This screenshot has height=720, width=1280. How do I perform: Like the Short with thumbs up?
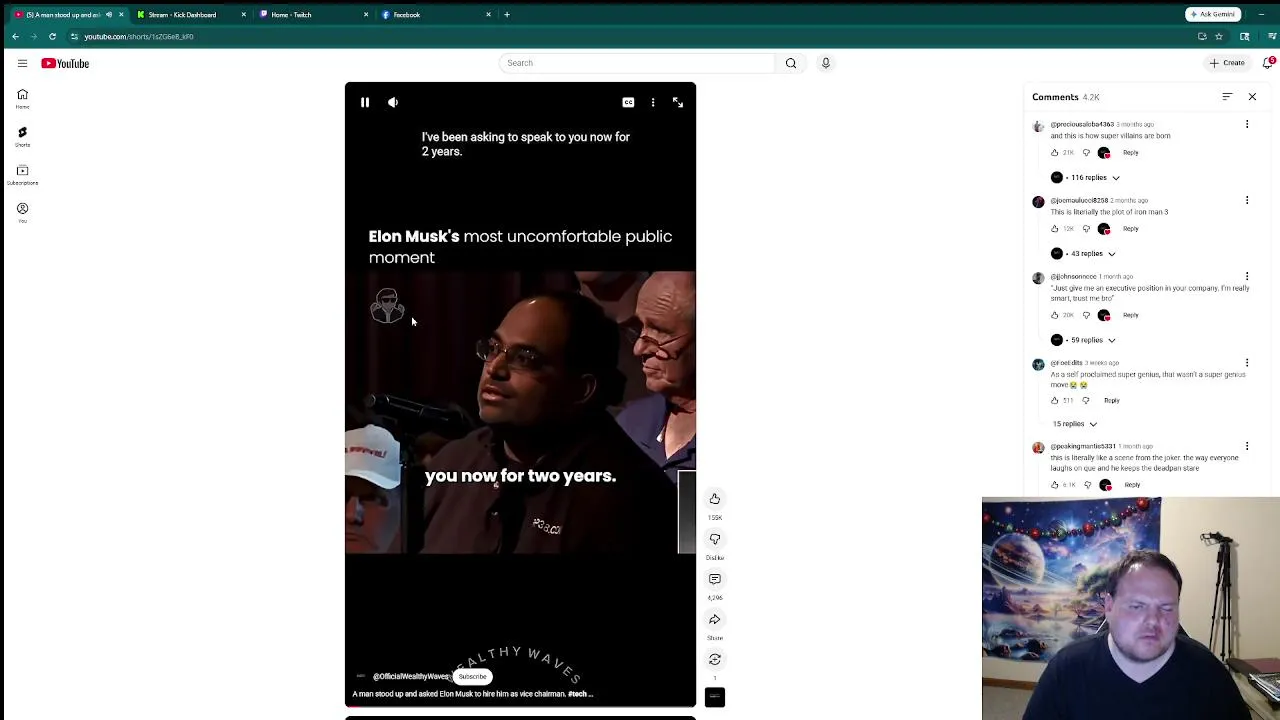pyautogui.click(x=715, y=499)
